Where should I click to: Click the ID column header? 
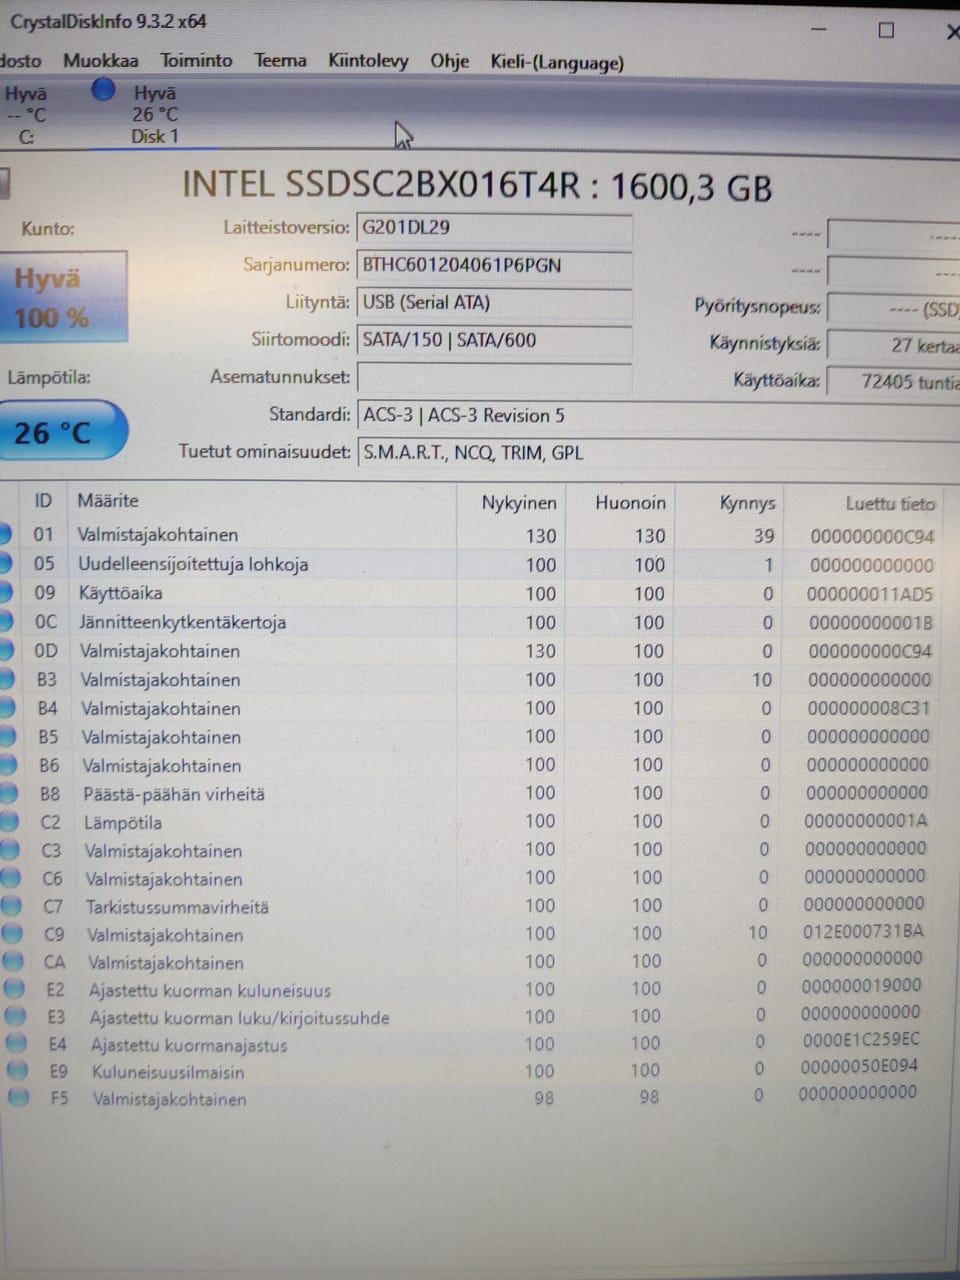43,500
